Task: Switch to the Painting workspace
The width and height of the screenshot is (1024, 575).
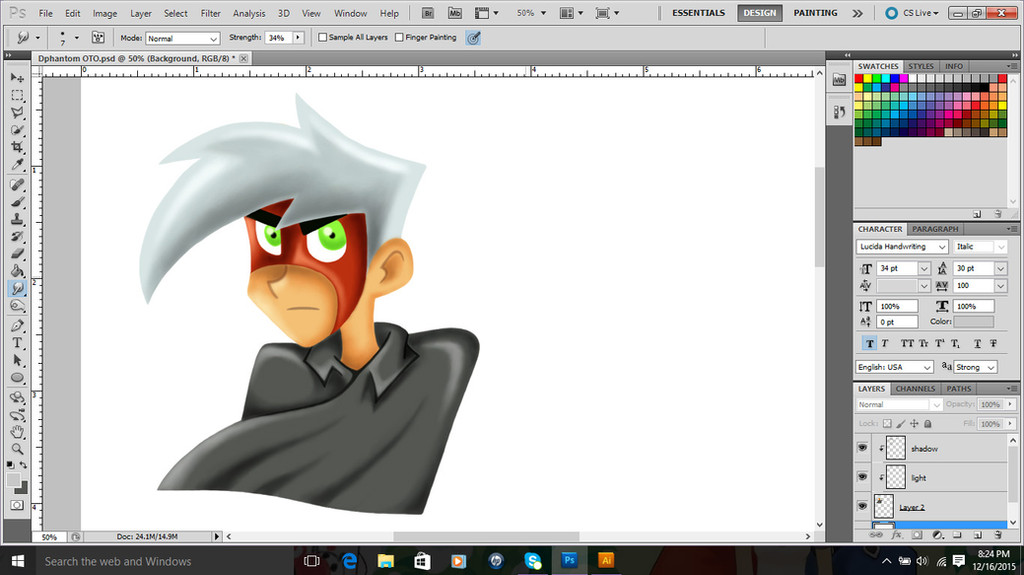Action: 815,13
